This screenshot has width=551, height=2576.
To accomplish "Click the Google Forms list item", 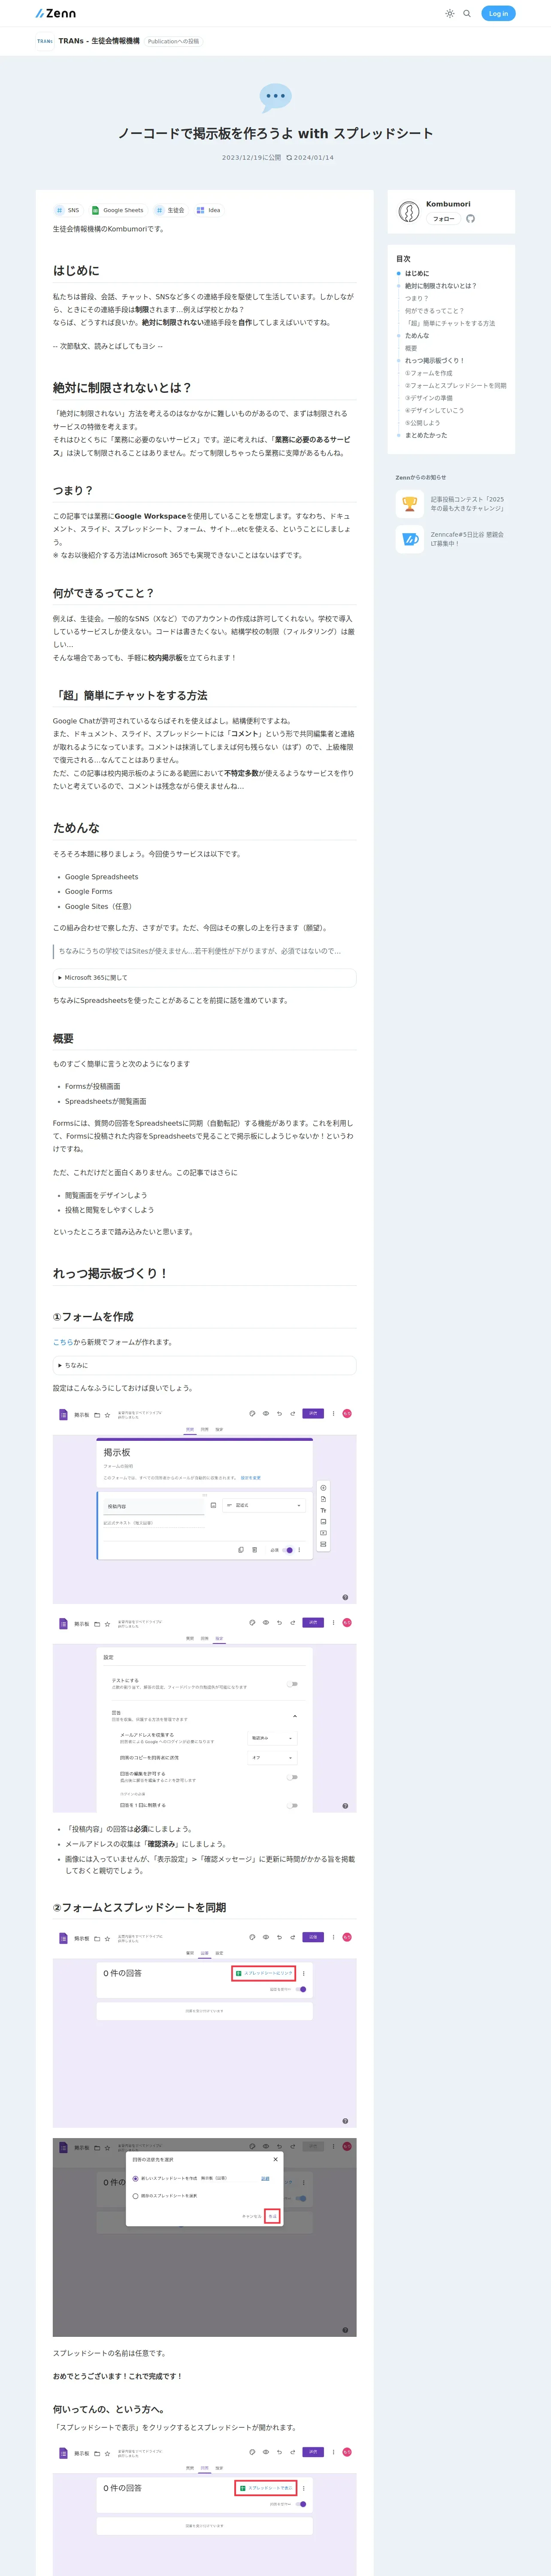I will 89,891.
